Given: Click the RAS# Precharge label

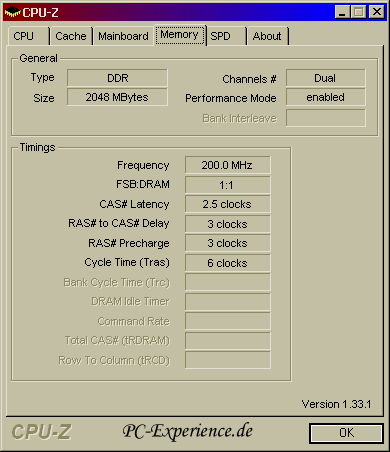Looking at the screenshot, I should [129, 243].
